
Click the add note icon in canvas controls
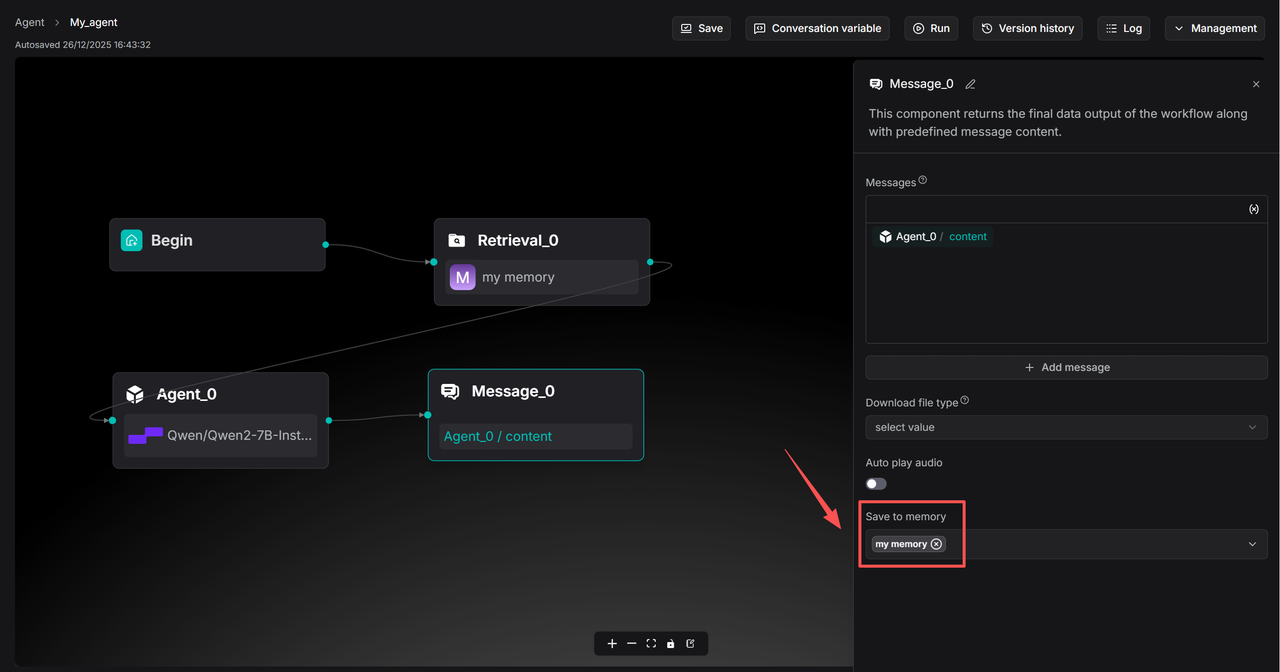point(691,644)
